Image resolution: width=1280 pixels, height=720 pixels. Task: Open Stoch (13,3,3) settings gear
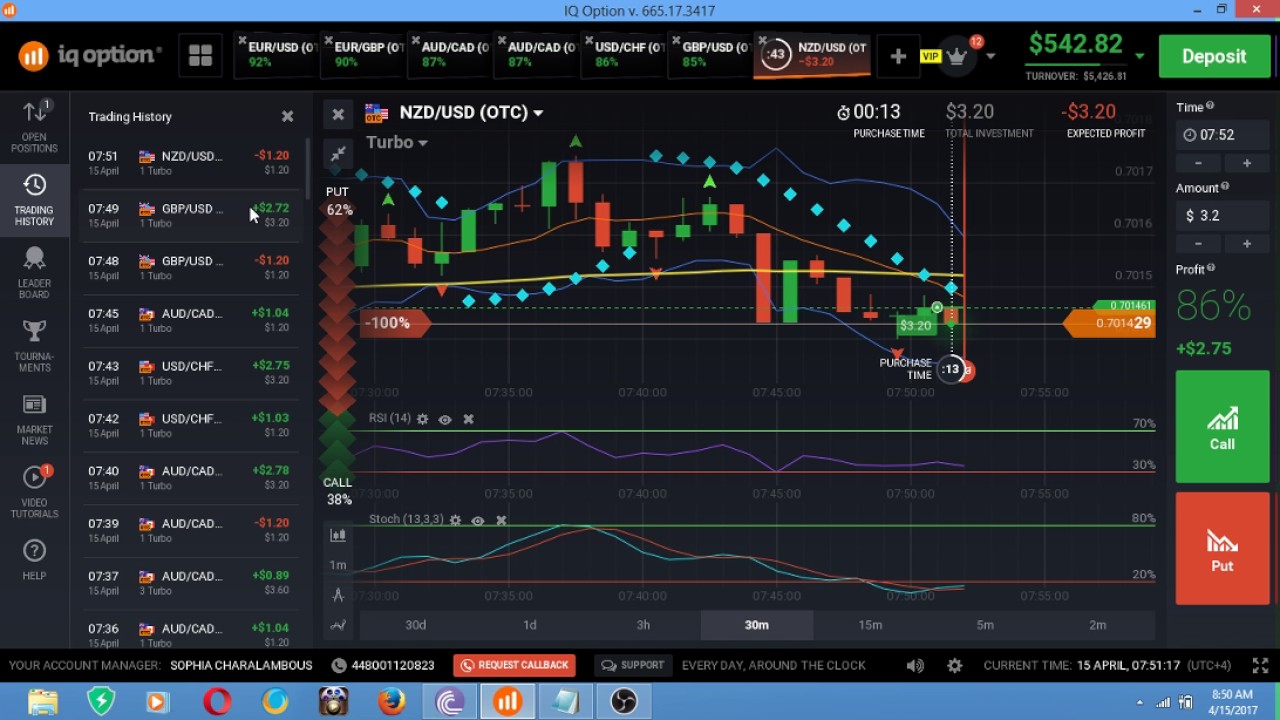tap(455, 520)
